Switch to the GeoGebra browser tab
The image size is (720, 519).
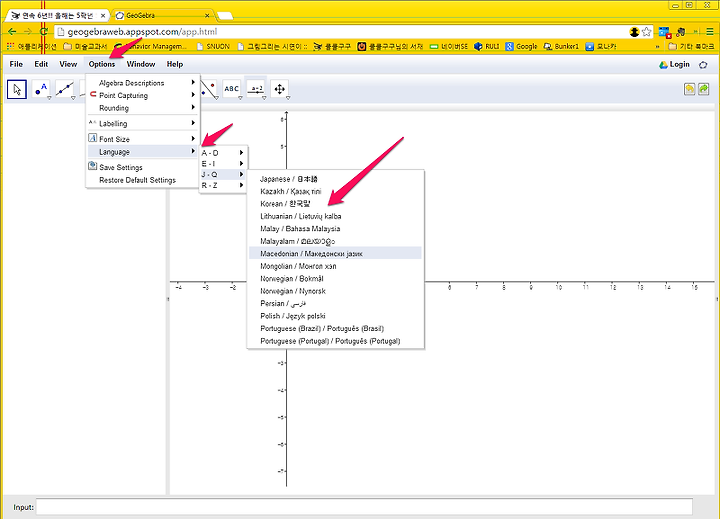[161, 16]
